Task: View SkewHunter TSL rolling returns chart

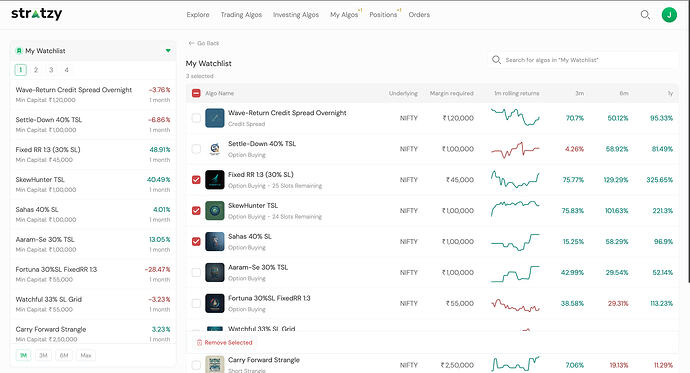Action: (515, 209)
